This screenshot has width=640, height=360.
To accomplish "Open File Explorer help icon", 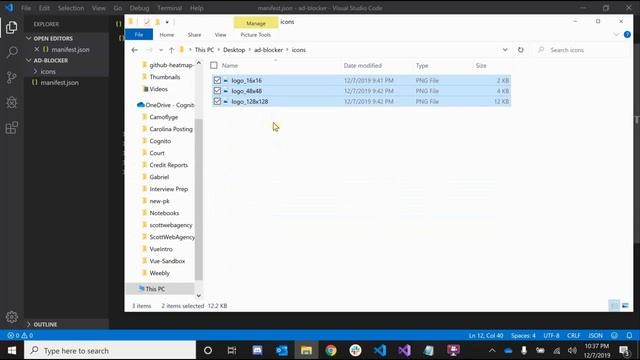I will (627, 35).
